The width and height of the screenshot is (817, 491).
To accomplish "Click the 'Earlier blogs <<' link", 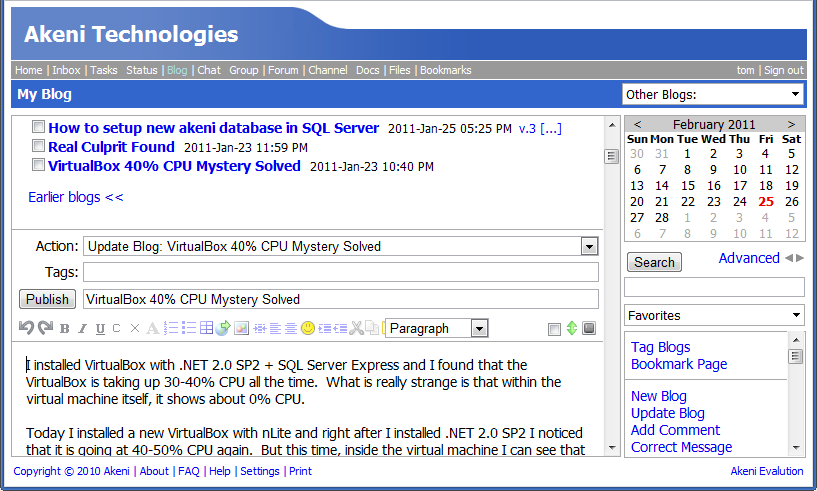I will [x=76, y=197].
